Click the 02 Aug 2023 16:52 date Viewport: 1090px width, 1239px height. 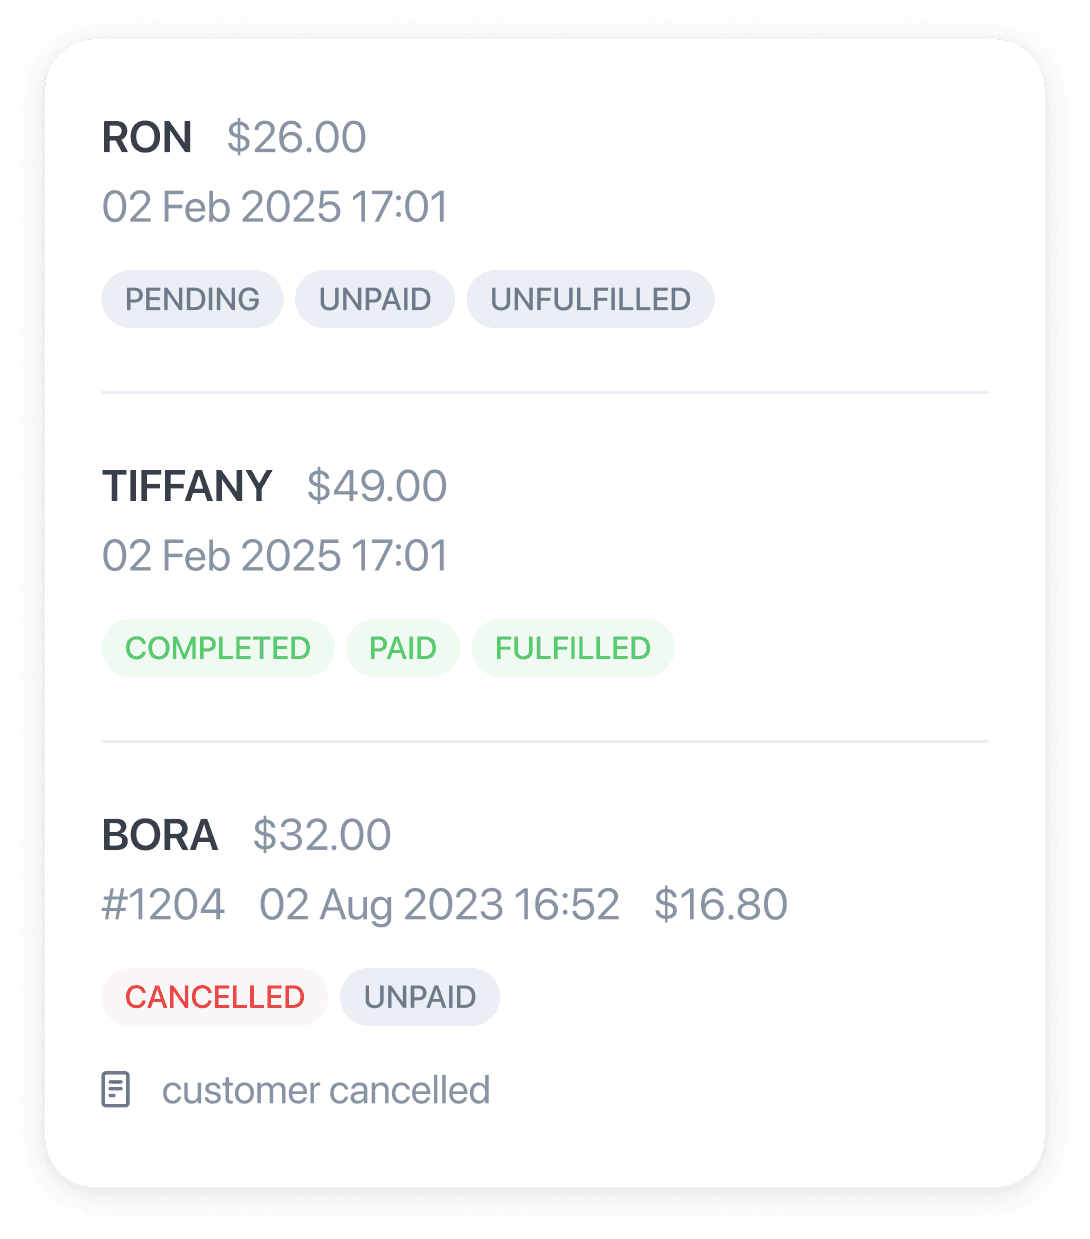[440, 904]
